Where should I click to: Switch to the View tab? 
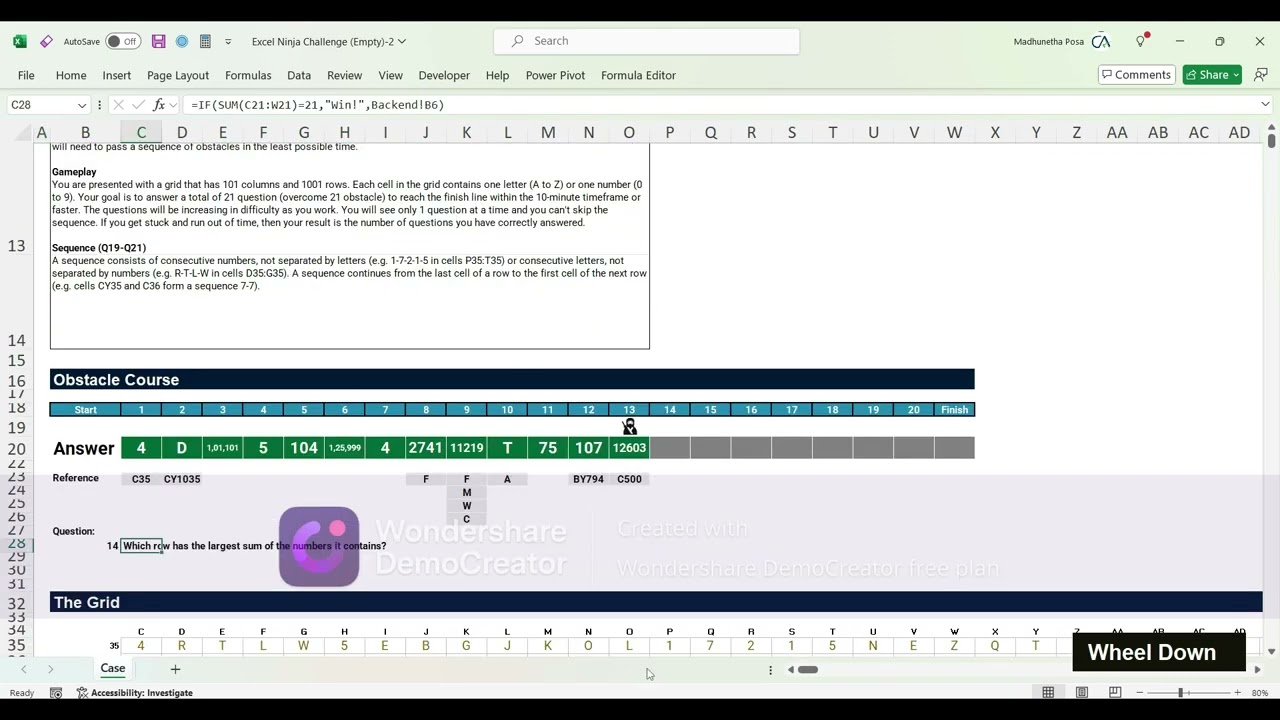click(390, 75)
